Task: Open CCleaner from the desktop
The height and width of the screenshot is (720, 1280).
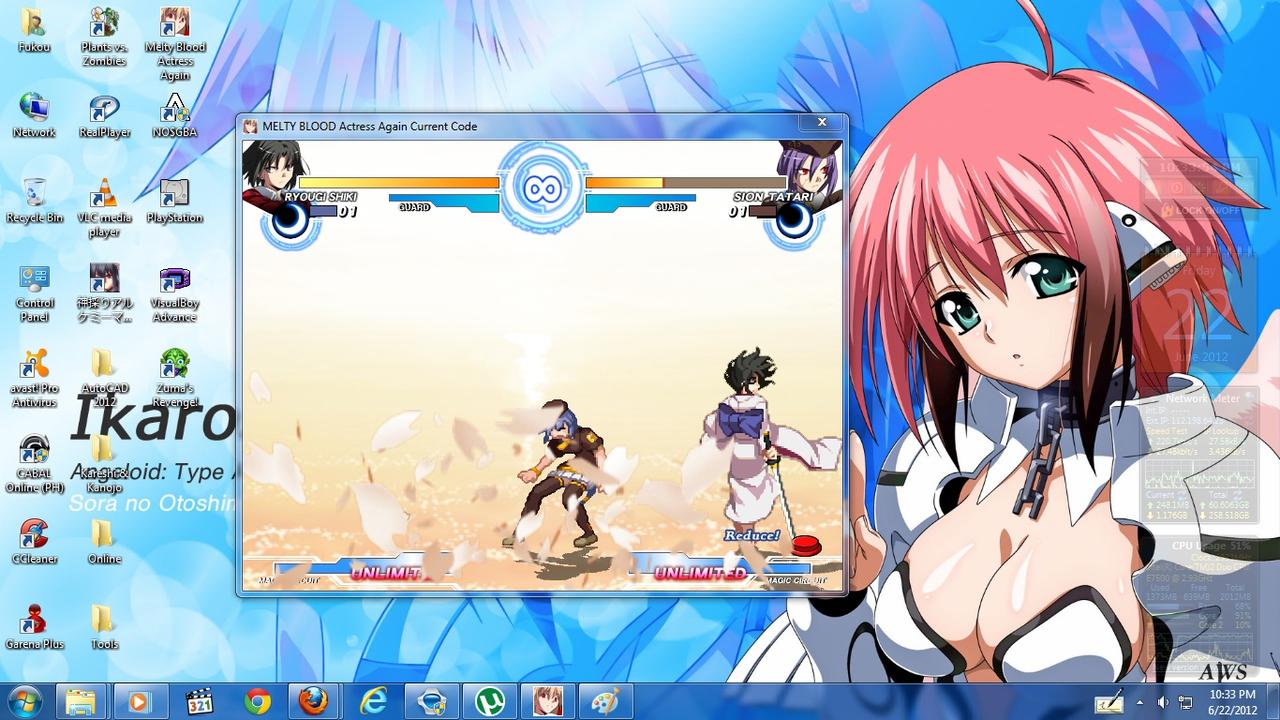Action: tap(34, 538)
